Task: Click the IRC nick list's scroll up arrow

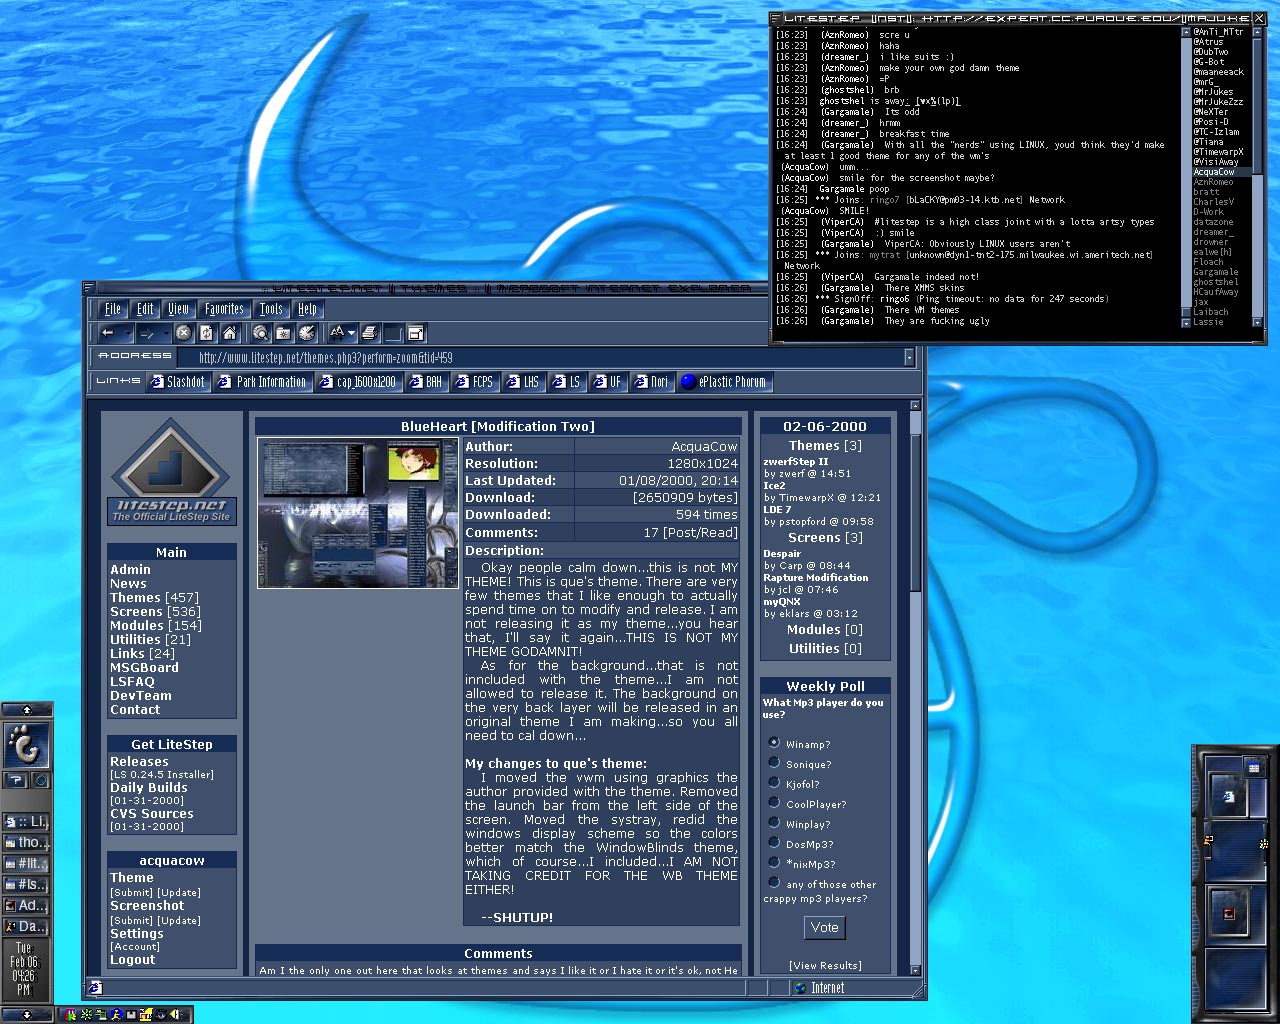Action: click(1257, 32)
